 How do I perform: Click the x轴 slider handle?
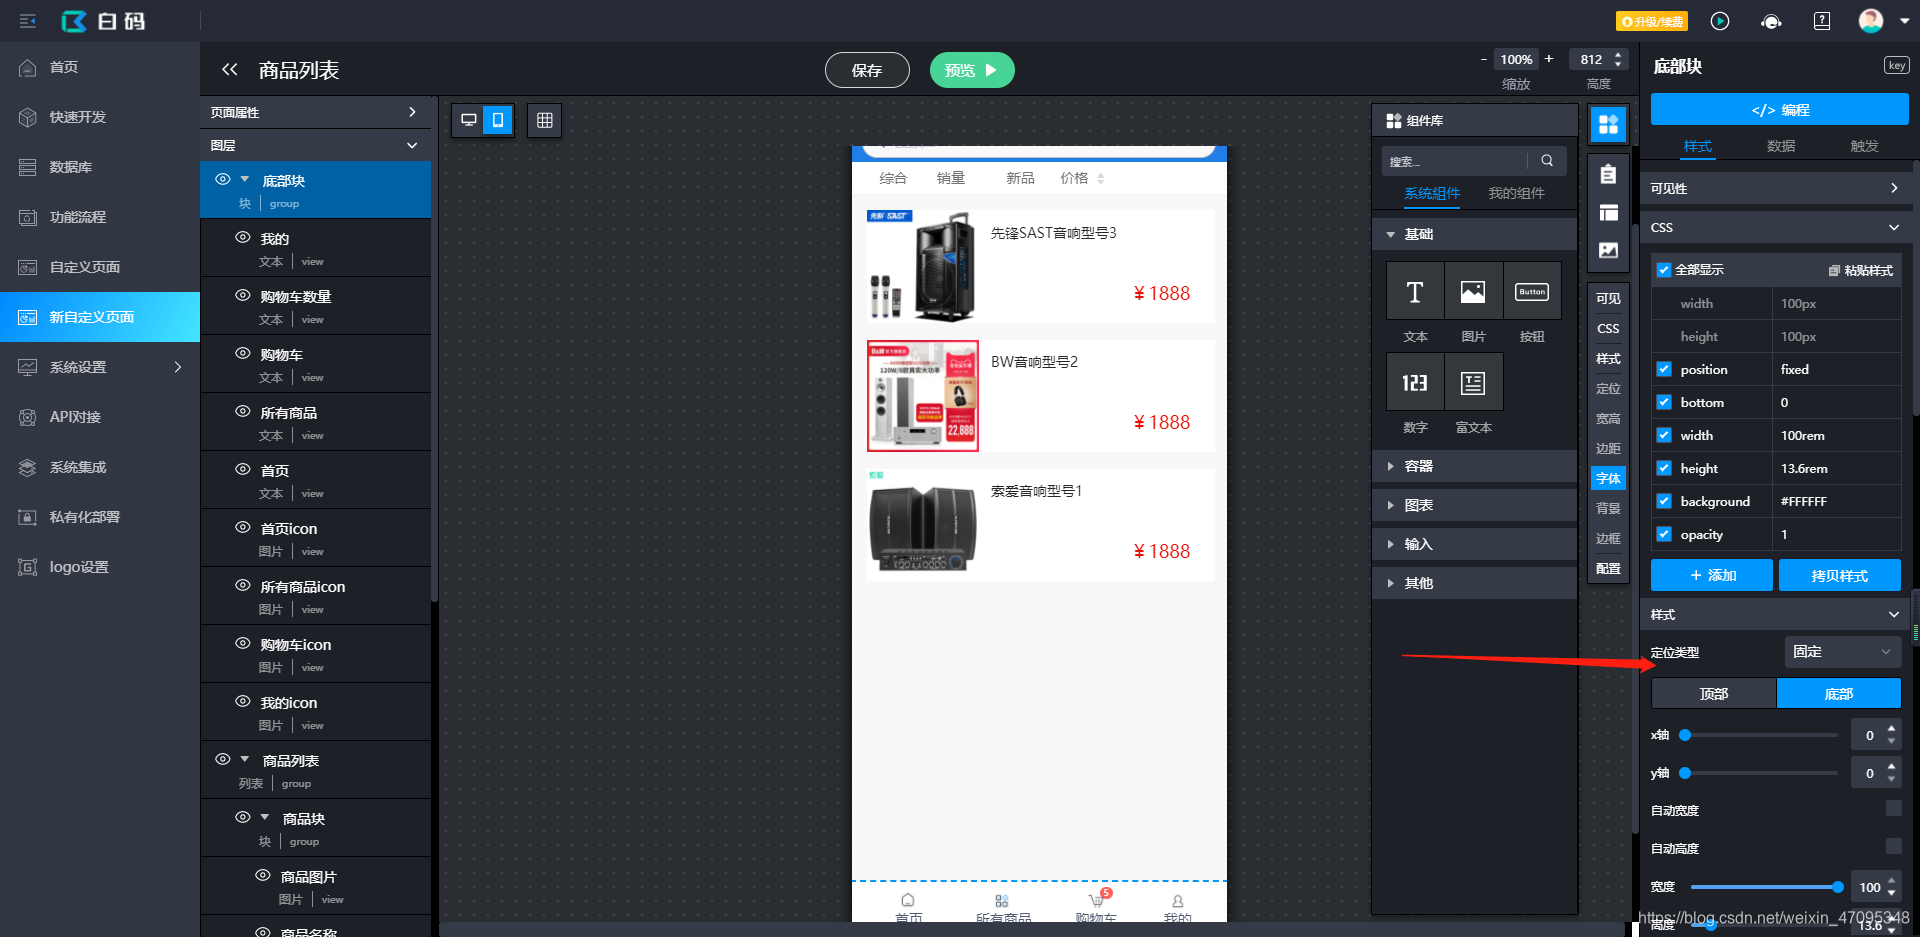coord(1685,735)
